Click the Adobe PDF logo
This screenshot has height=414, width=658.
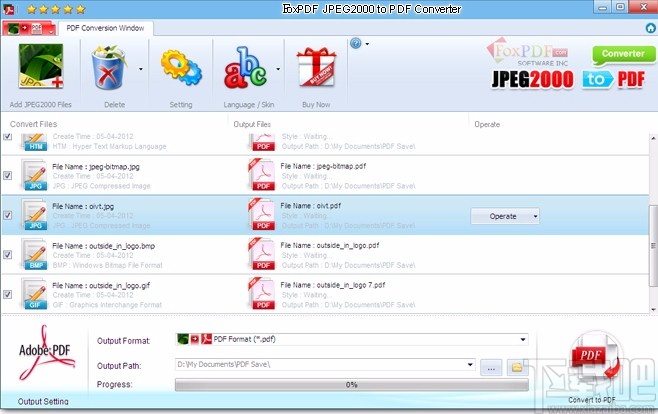pyautogui.click(x=45, y=352)
